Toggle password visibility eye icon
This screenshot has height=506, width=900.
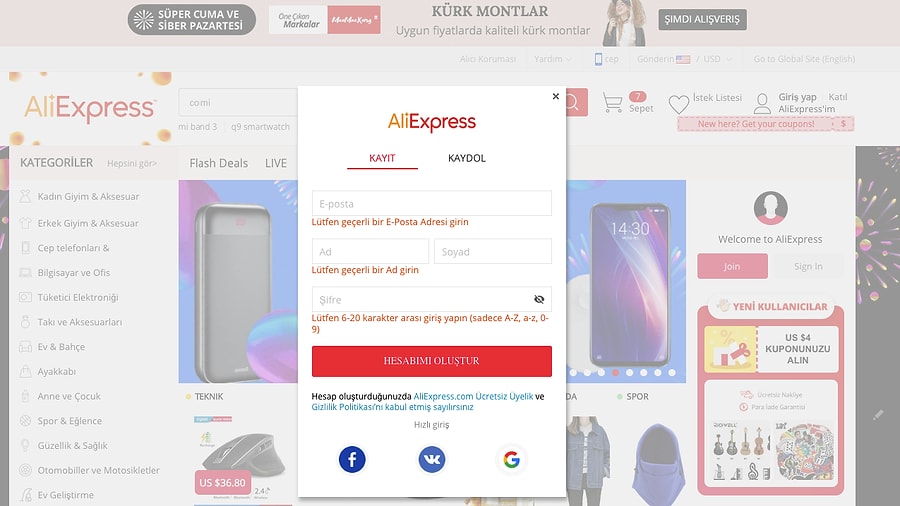coord(539,299)
